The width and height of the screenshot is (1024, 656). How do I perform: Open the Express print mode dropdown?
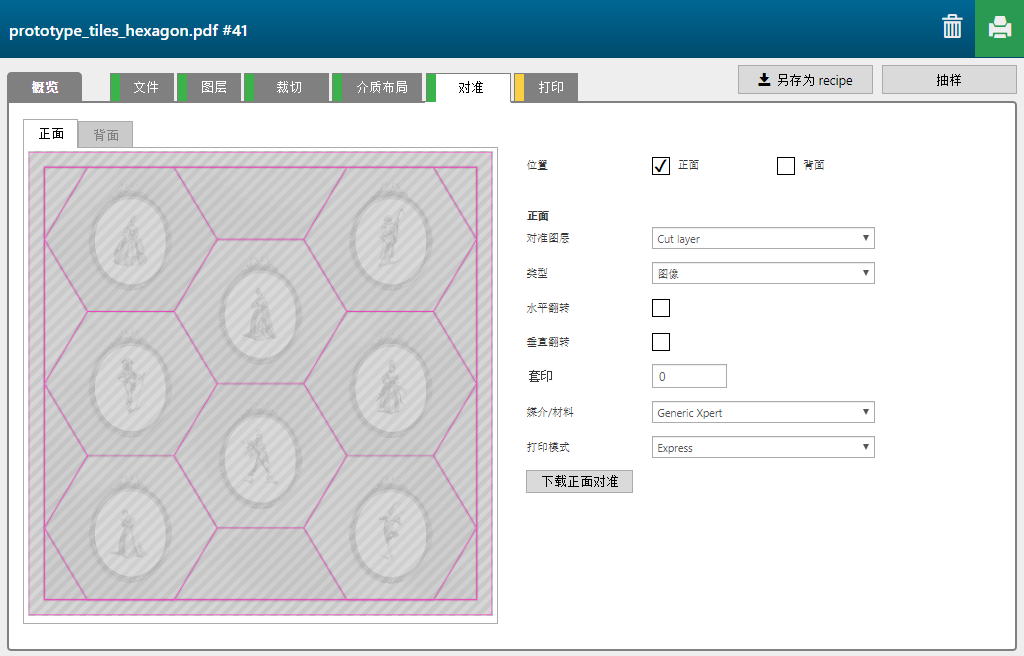pyautogui.click(x=763, y=448)
